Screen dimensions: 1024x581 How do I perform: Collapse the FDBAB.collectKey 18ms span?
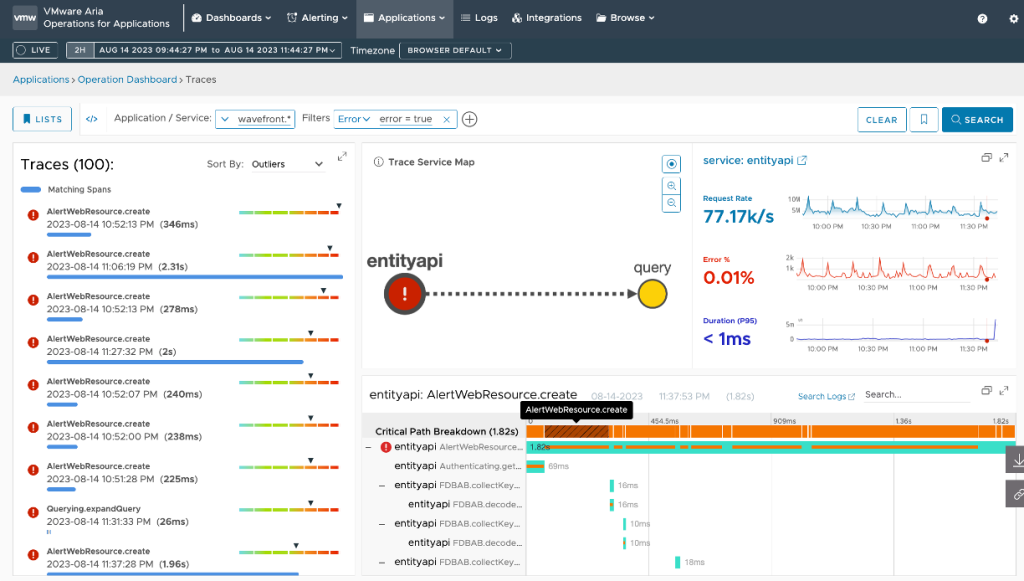[x=382, y=562]
